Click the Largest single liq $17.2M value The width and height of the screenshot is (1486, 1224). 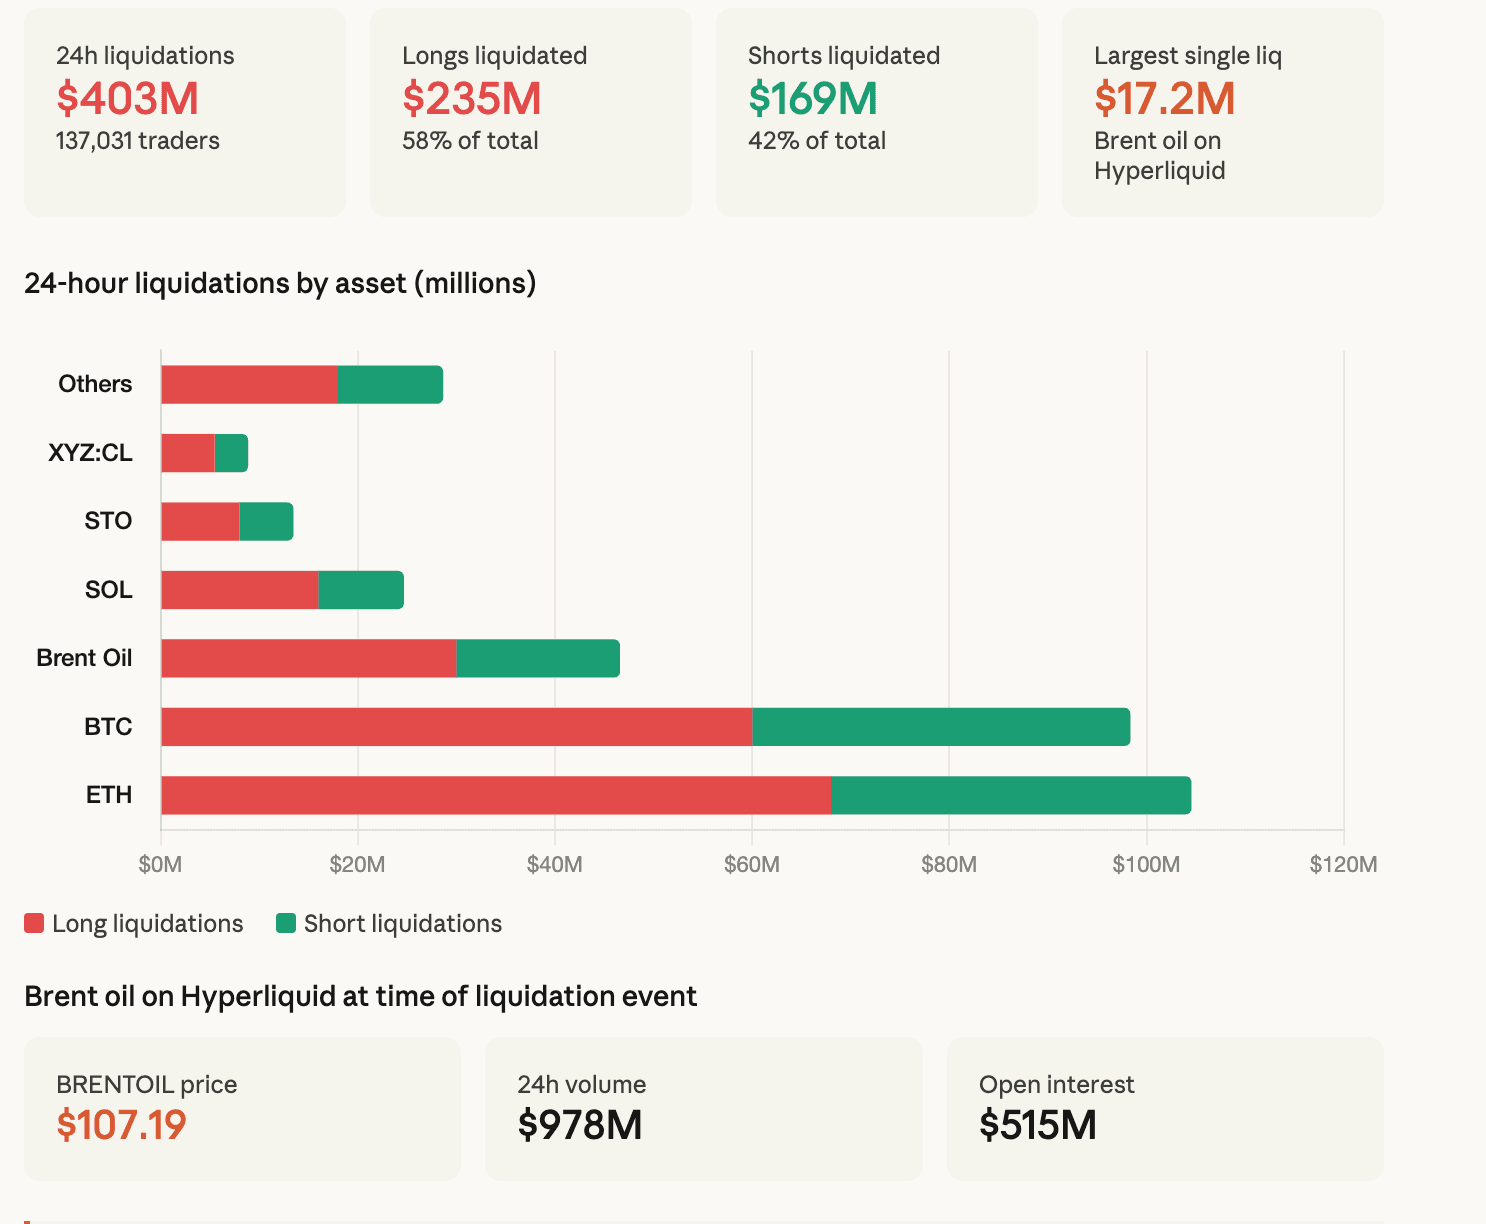(1164, 98)
